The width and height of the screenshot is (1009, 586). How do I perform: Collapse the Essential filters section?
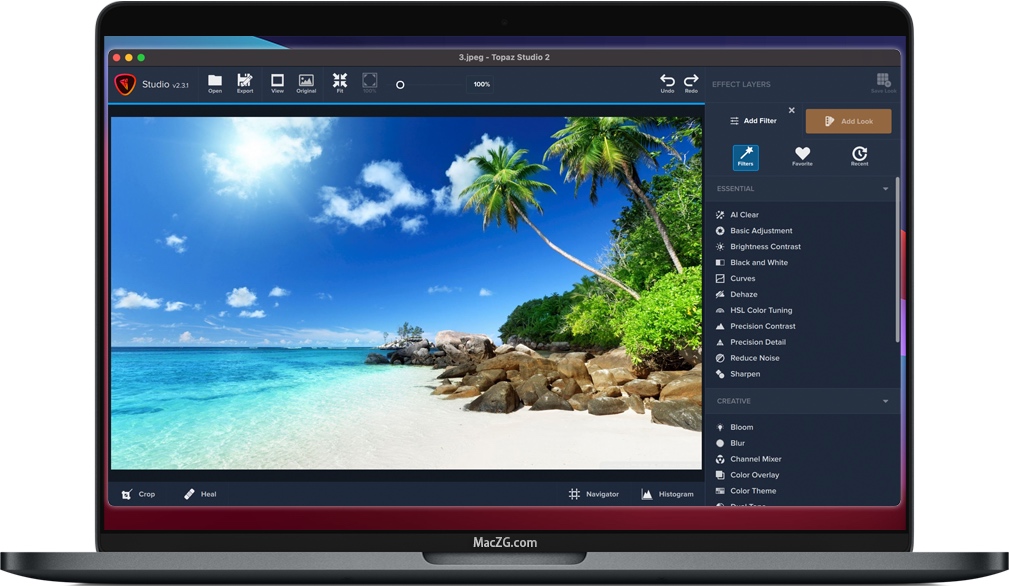(885, 189)
